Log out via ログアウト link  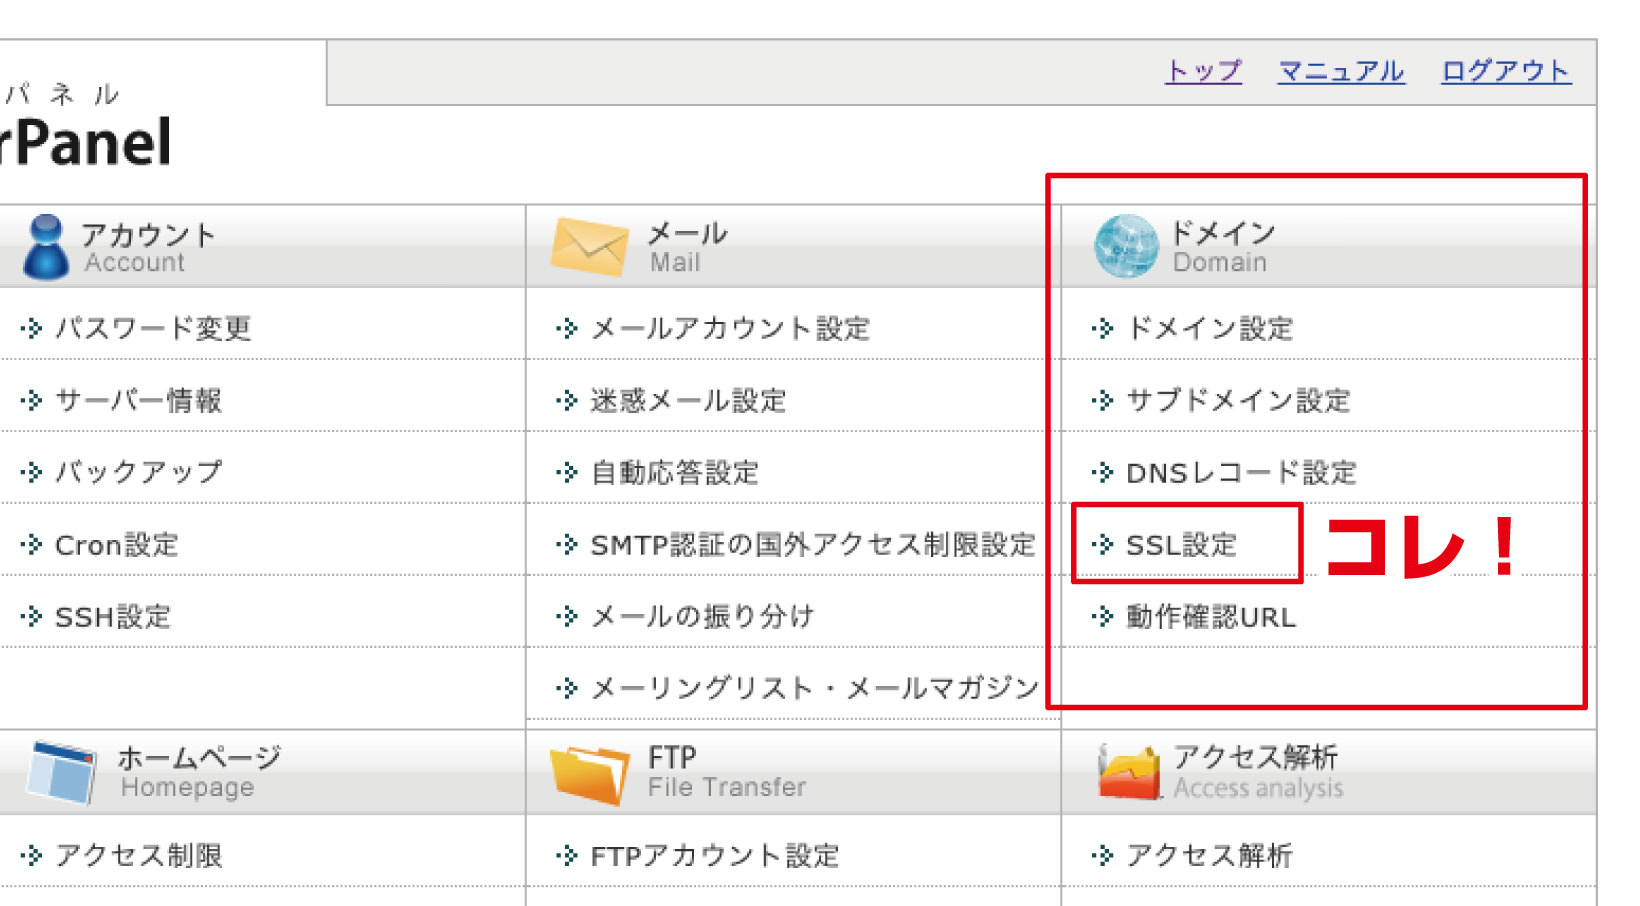tap(1505, 71)
